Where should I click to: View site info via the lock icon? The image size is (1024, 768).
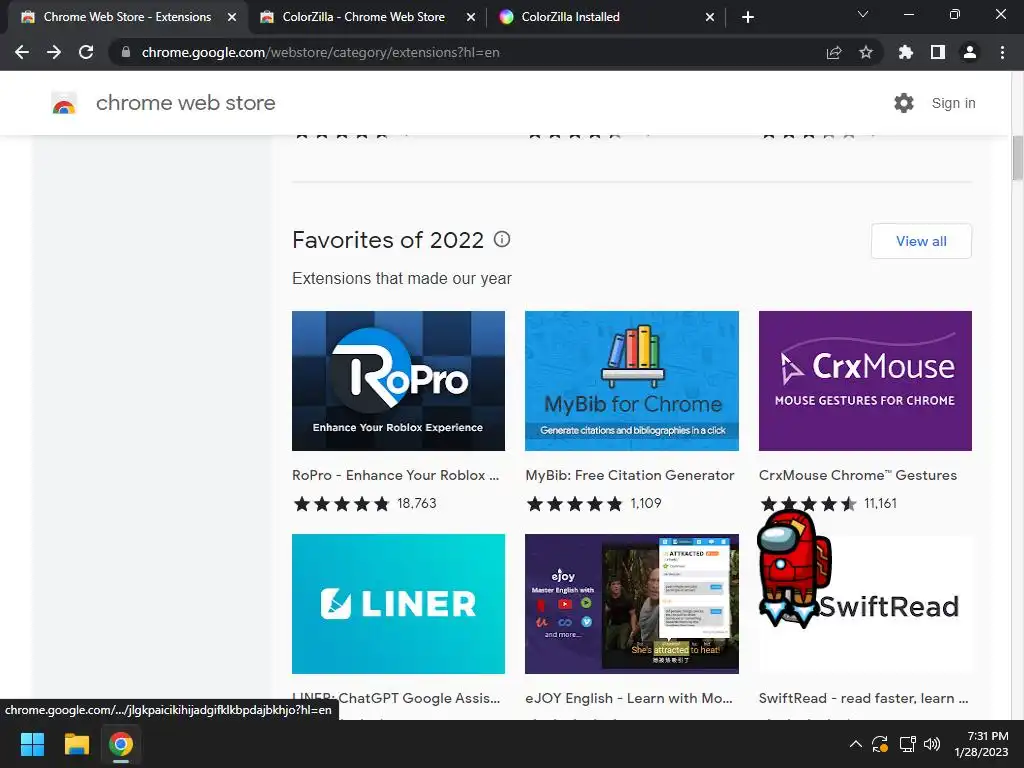pos(126,52)
